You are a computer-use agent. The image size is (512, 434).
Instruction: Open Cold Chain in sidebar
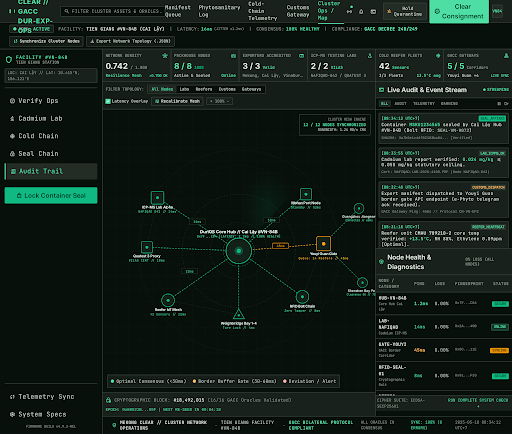[x=51, y=136]
